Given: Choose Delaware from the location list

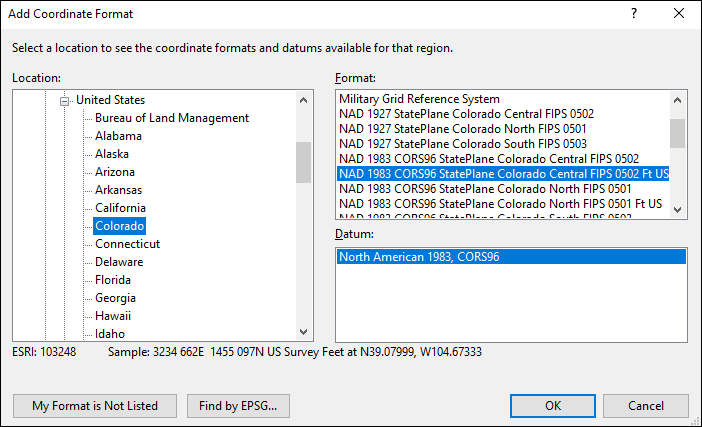Looking at the screenshot, I should coord(119,262).
